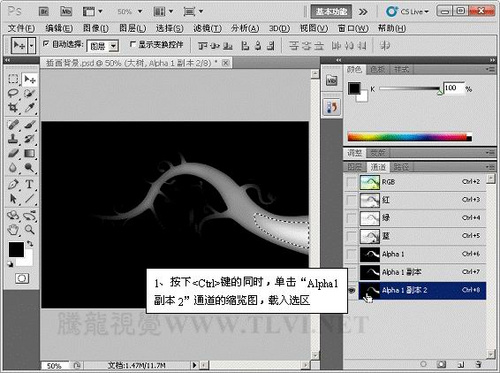500x373 pixels.
Task: Click the foreground color swatch in toolbox
Action: [16, 249]
